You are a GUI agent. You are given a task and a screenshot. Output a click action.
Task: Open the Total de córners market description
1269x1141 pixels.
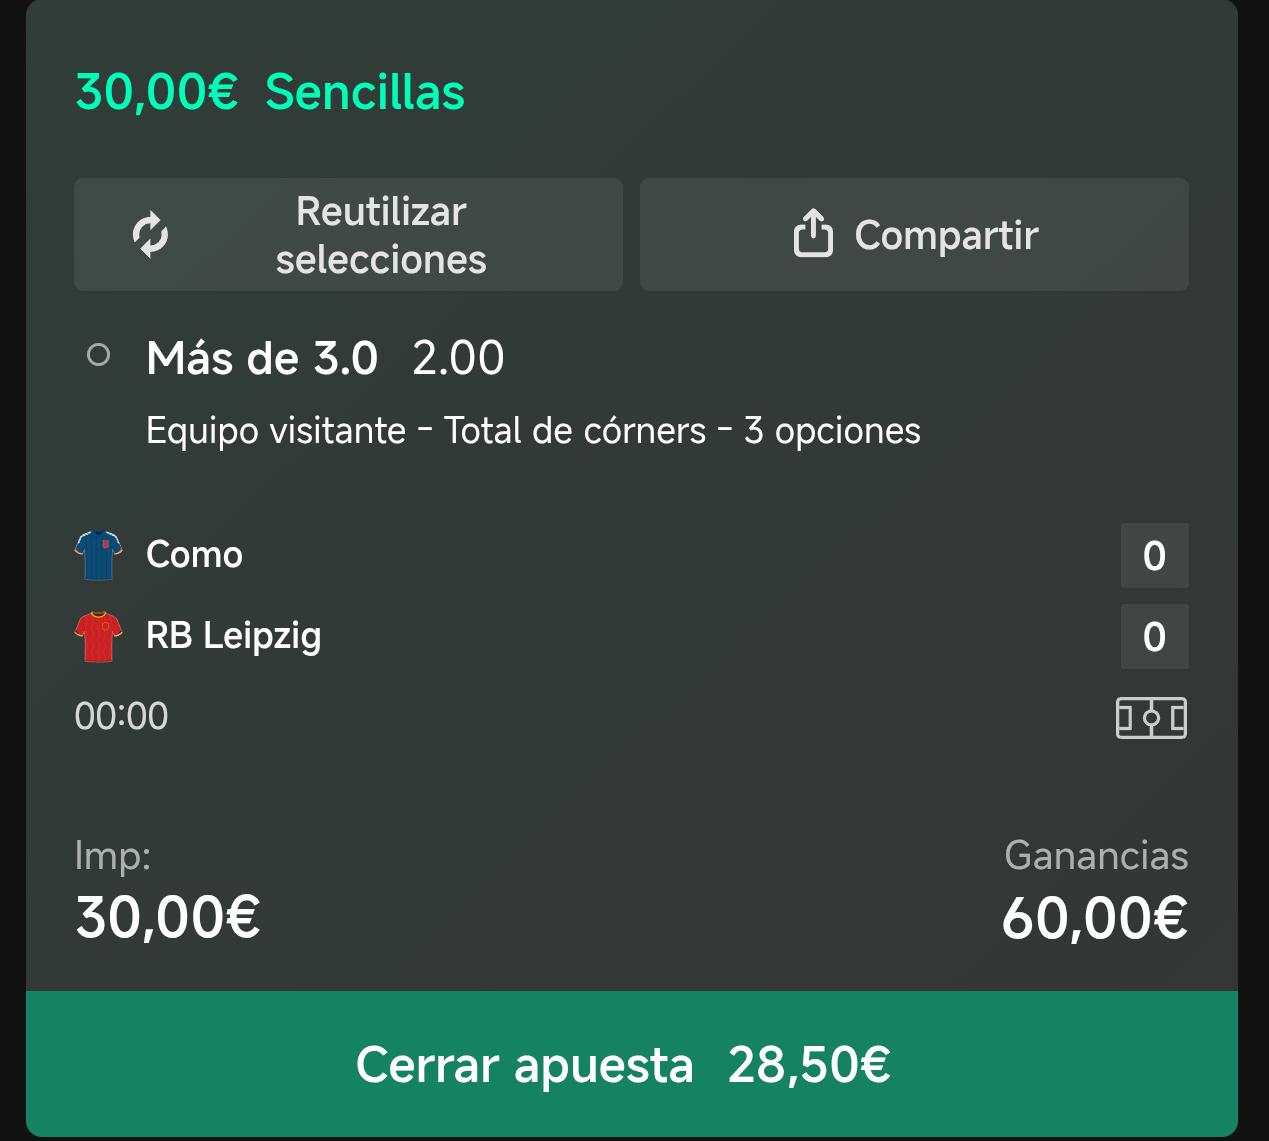click(x=533, y=431)
